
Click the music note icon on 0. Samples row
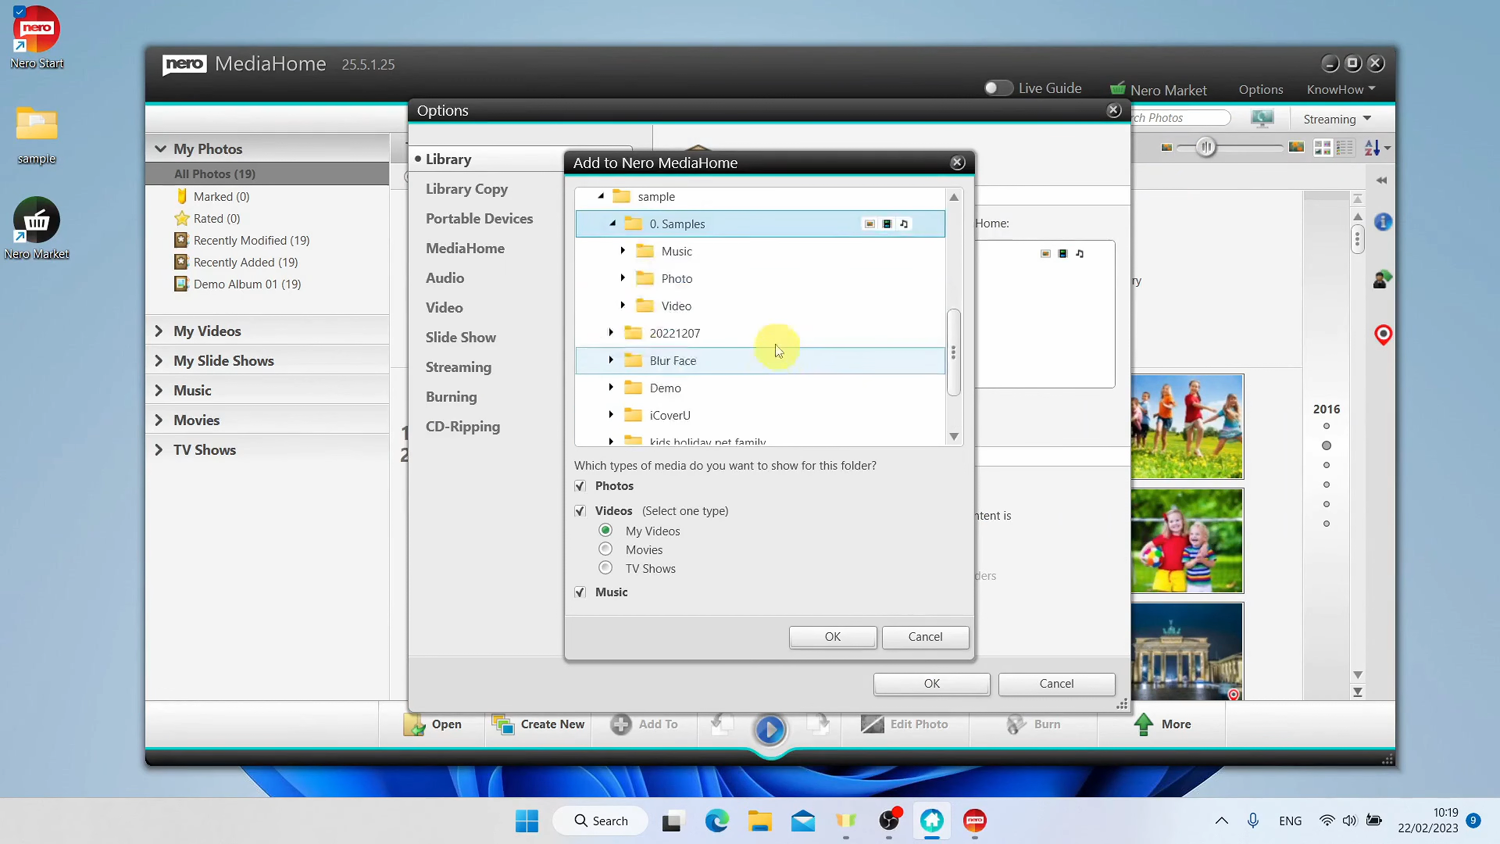pyautogui.click(x=904, y=224)
